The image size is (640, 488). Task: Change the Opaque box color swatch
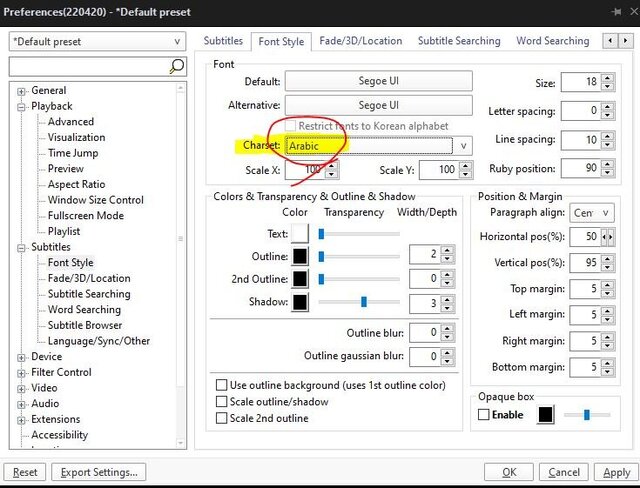point(546,415)
